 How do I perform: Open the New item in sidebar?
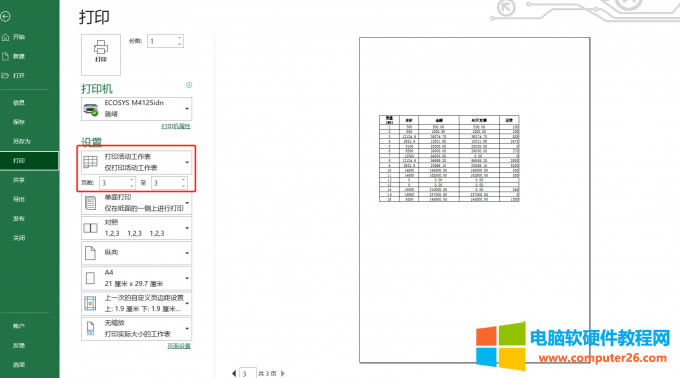tap(14, 56)
